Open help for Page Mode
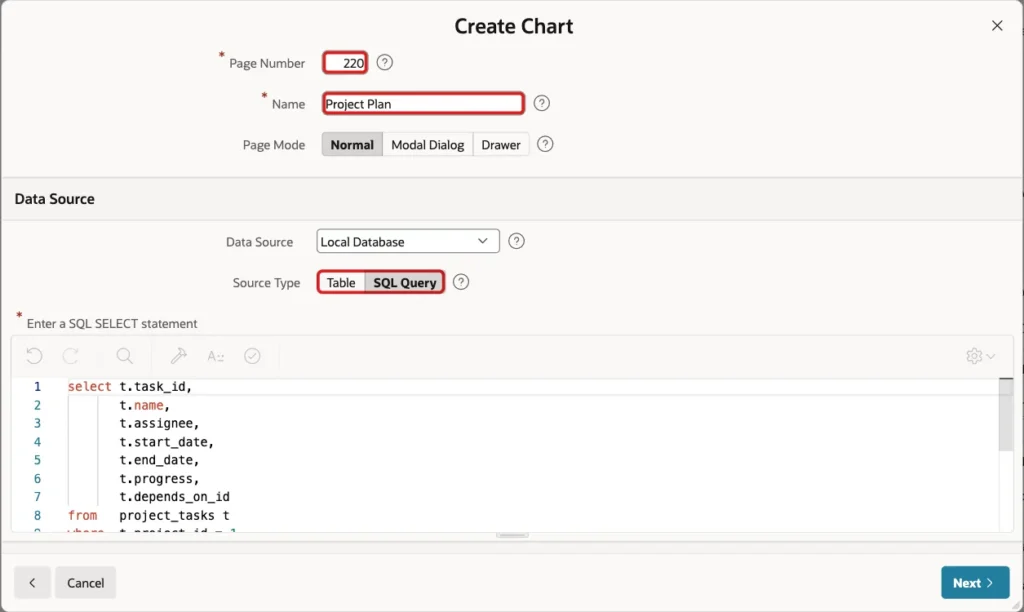1024x612 pixels. point(545,144)
